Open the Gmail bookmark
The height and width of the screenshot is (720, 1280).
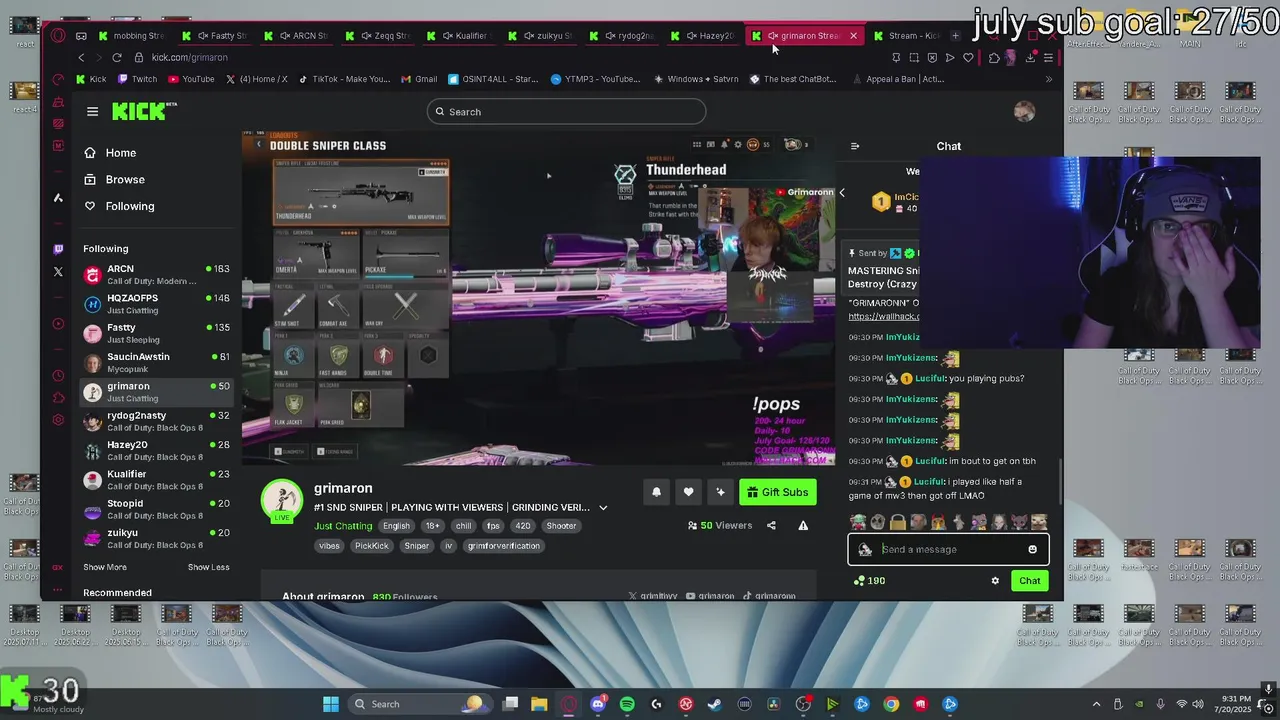[419, 79]
